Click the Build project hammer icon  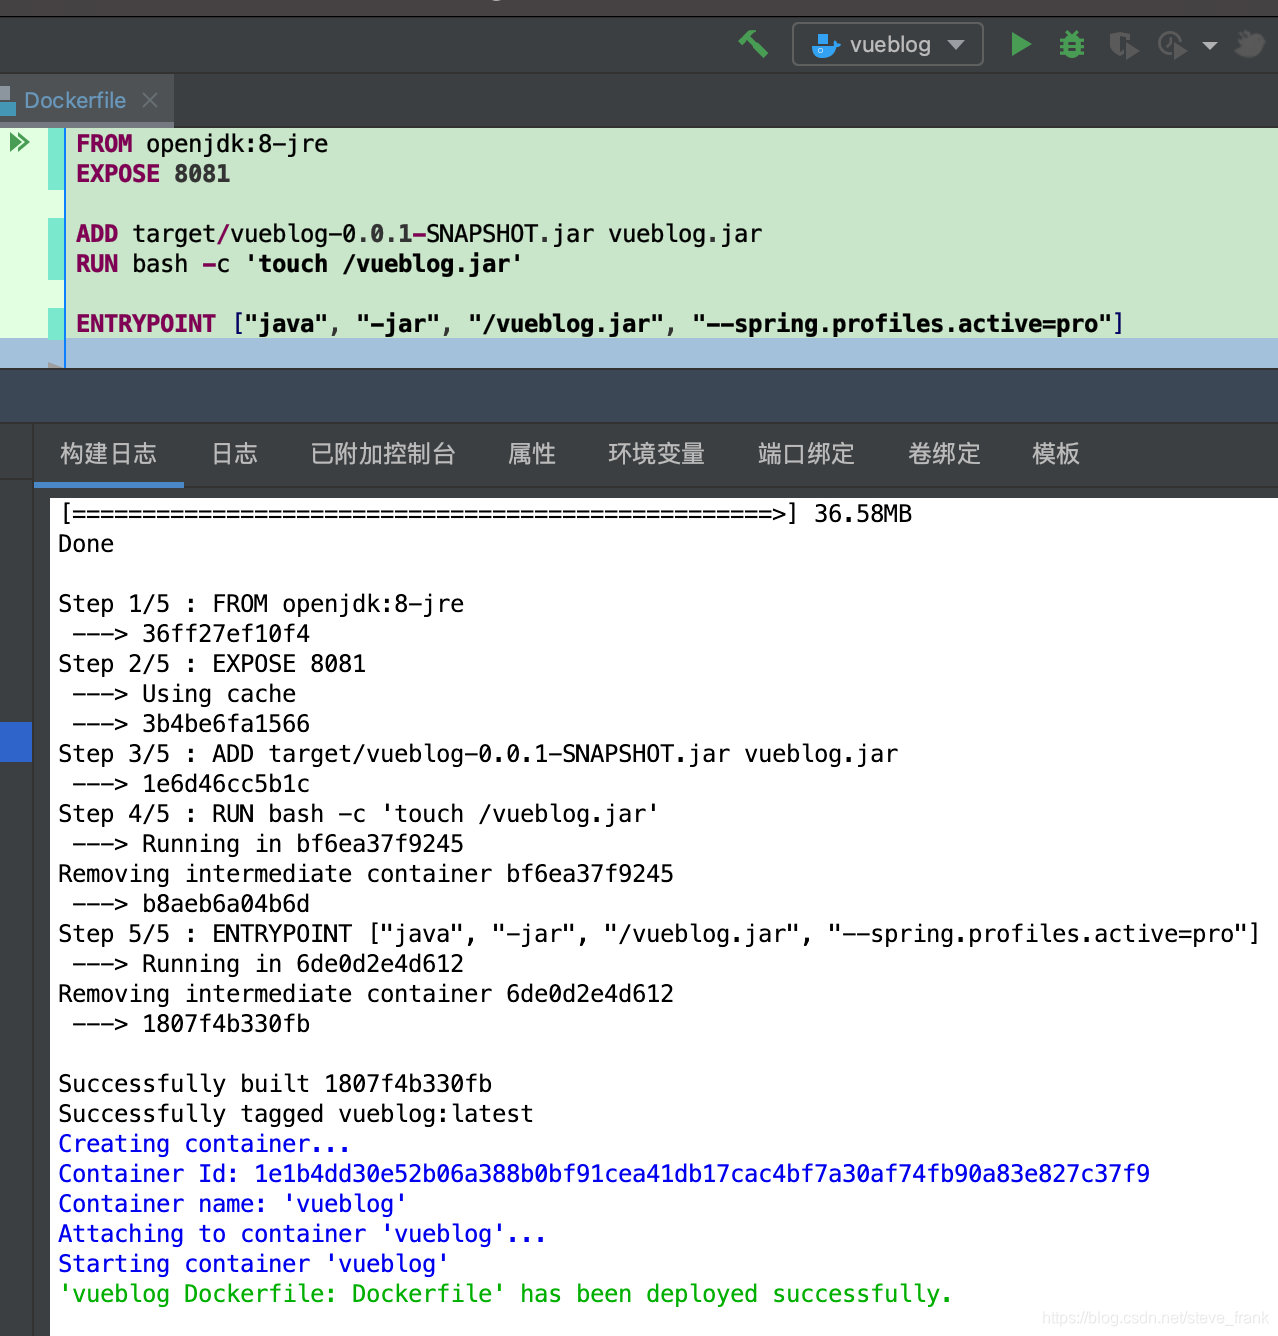coord(753,44)
